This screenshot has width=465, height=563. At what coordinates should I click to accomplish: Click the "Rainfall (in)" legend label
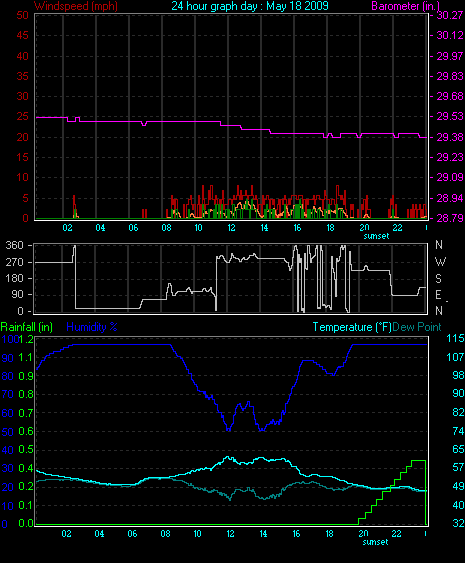pos(27,327)
